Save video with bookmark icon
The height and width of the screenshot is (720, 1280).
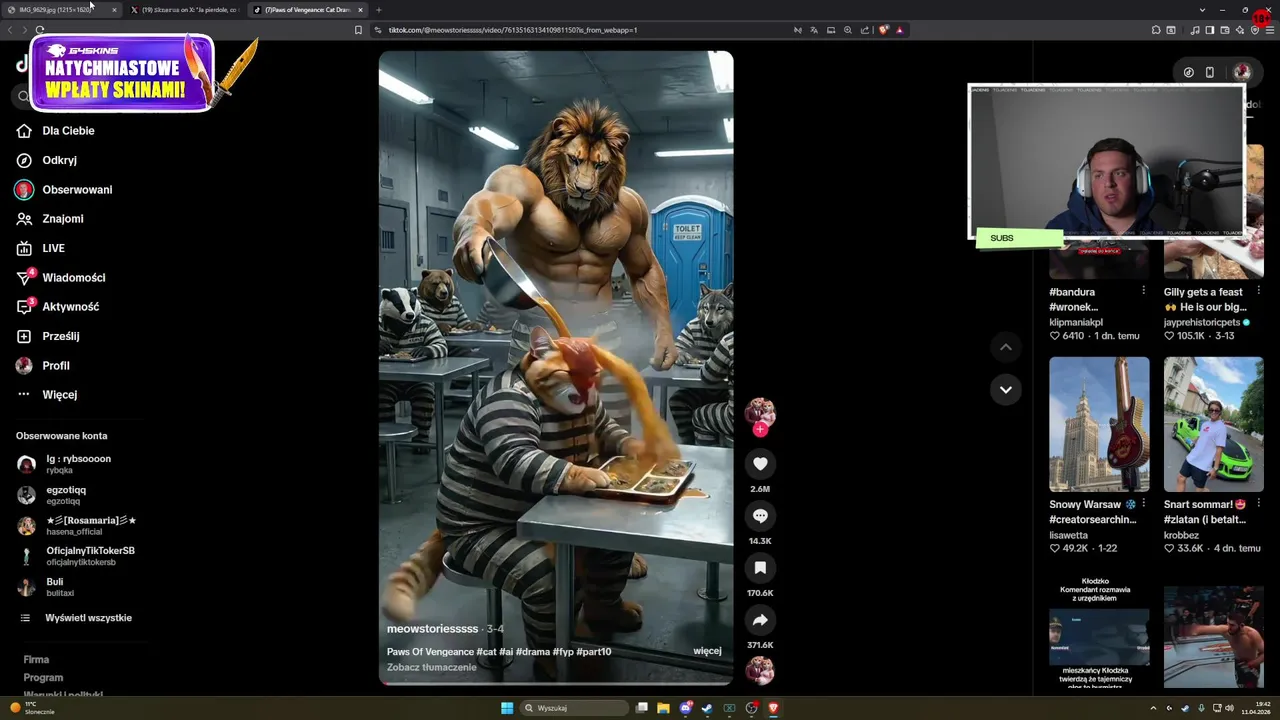click(760, 568)
